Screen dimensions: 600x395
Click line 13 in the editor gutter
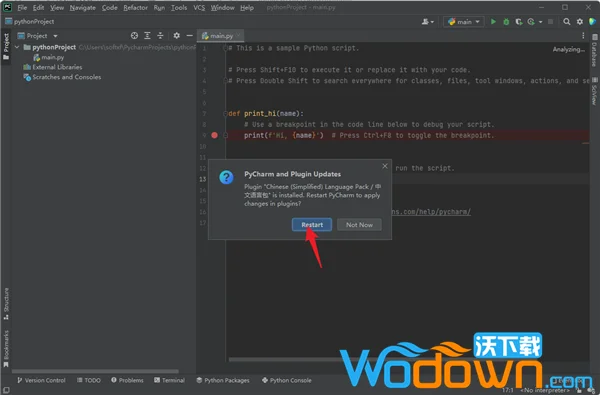pos(203,179)
